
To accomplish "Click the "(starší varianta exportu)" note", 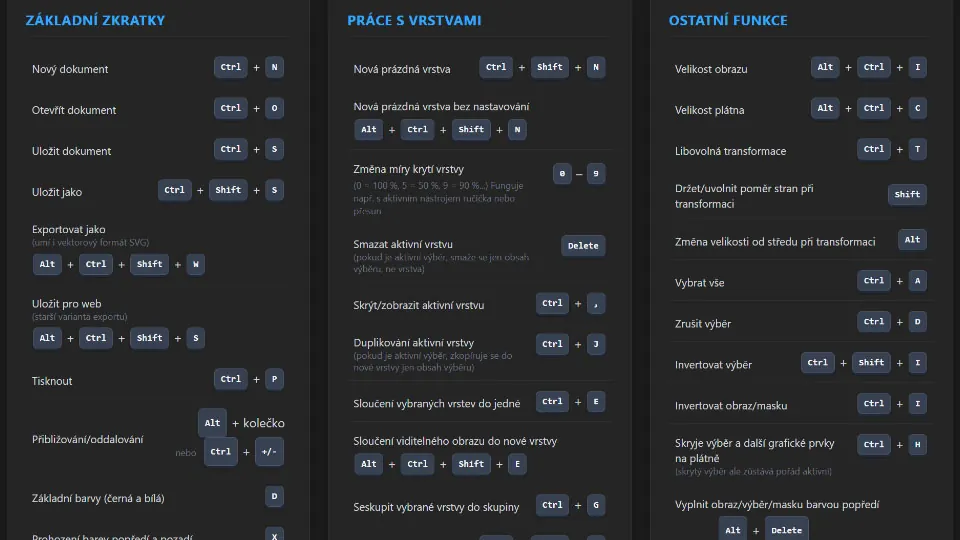I will tap(80, 317).
